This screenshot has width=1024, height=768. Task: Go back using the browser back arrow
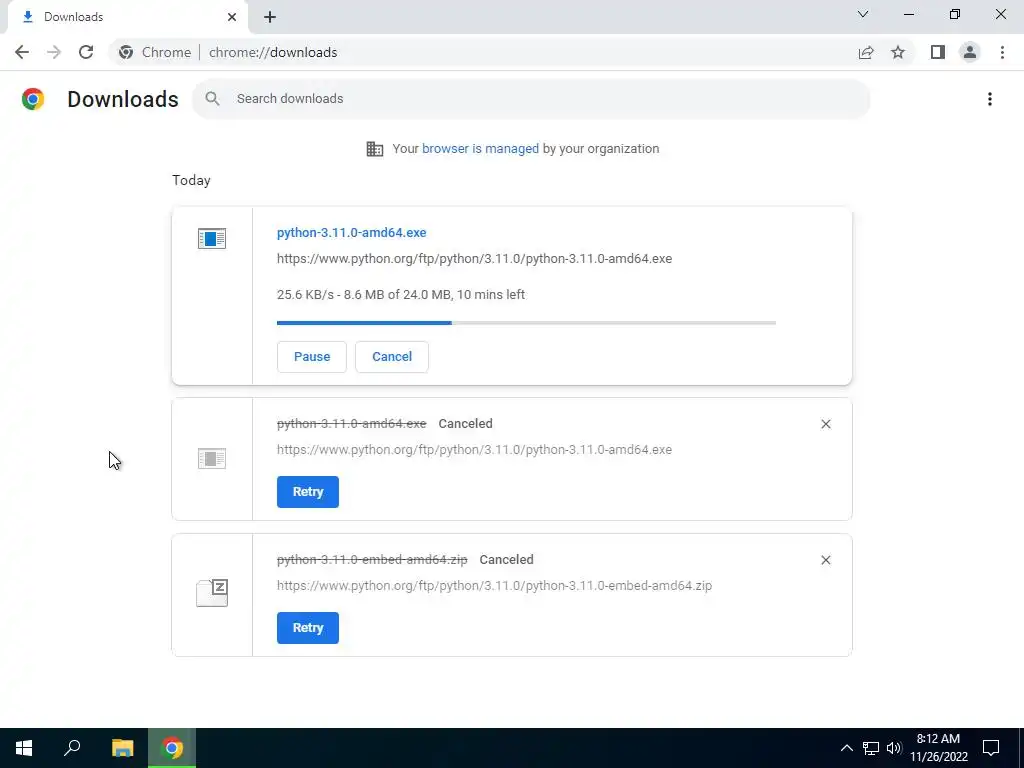pos(22,52)
